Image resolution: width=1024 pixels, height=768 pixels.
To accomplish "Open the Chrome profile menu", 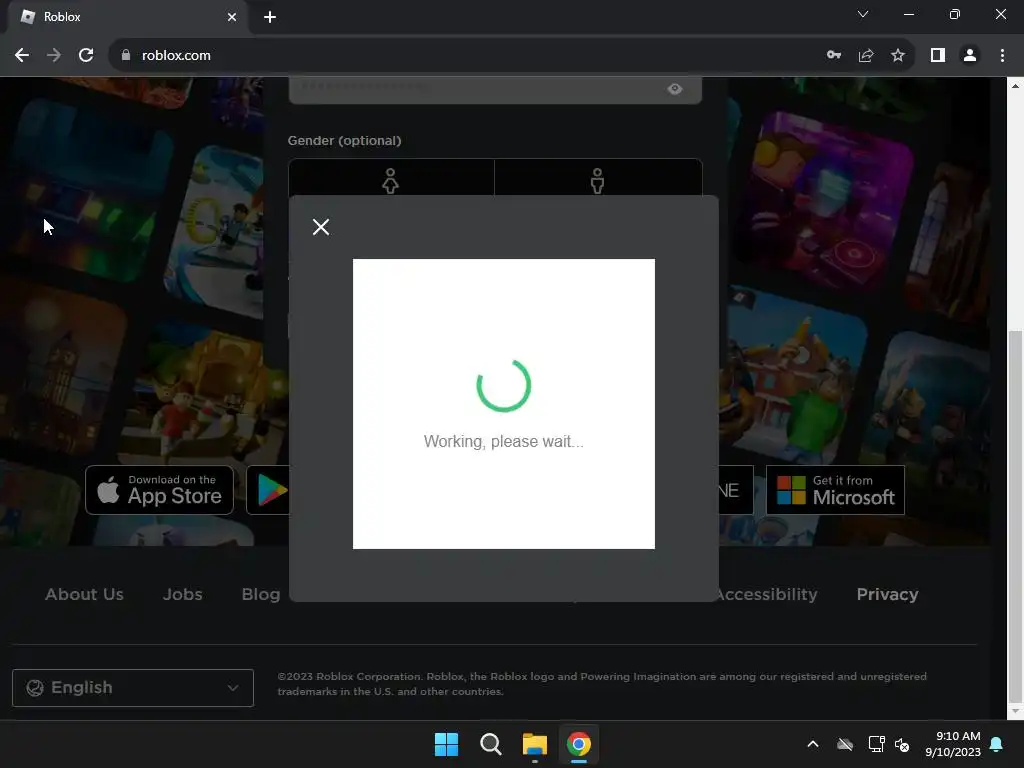I will 970,56.
